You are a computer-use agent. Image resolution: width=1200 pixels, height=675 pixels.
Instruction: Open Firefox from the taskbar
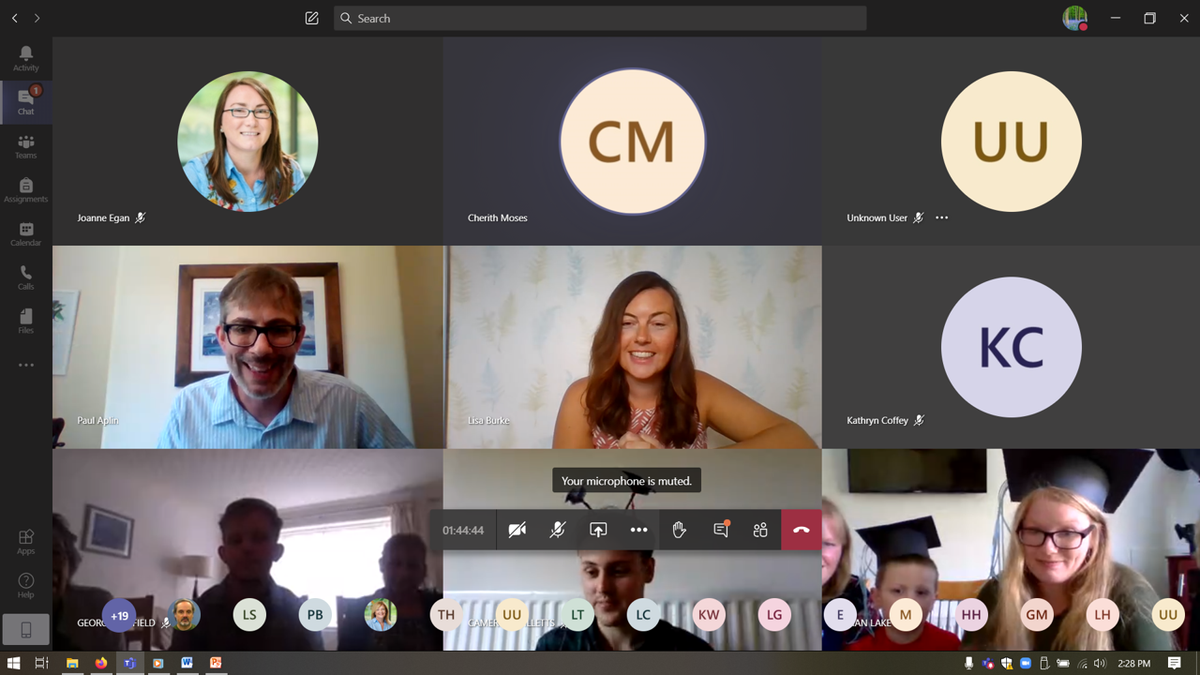click(101, 663)
